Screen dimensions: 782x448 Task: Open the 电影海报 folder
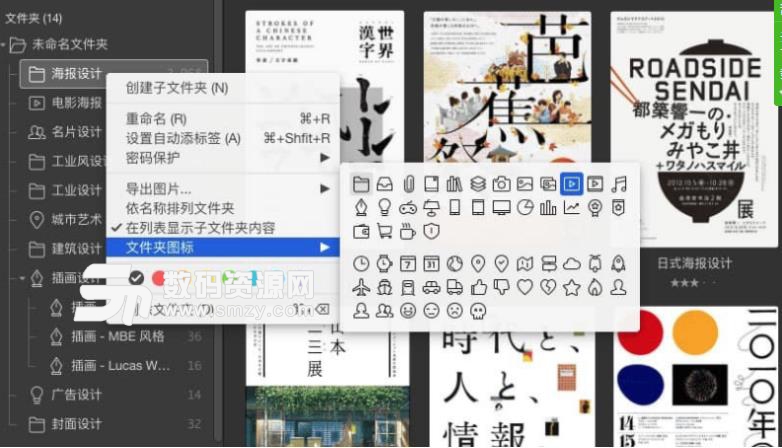[65, 103]
